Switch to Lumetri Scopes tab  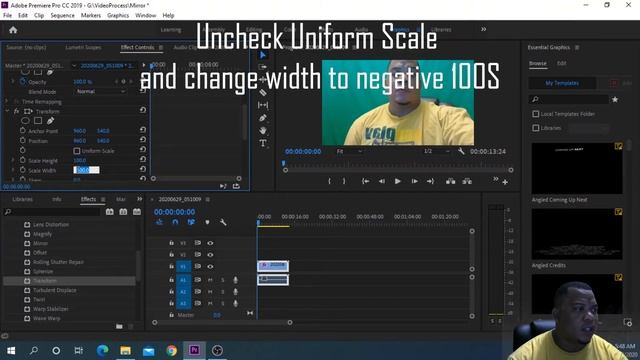[83, 47]
